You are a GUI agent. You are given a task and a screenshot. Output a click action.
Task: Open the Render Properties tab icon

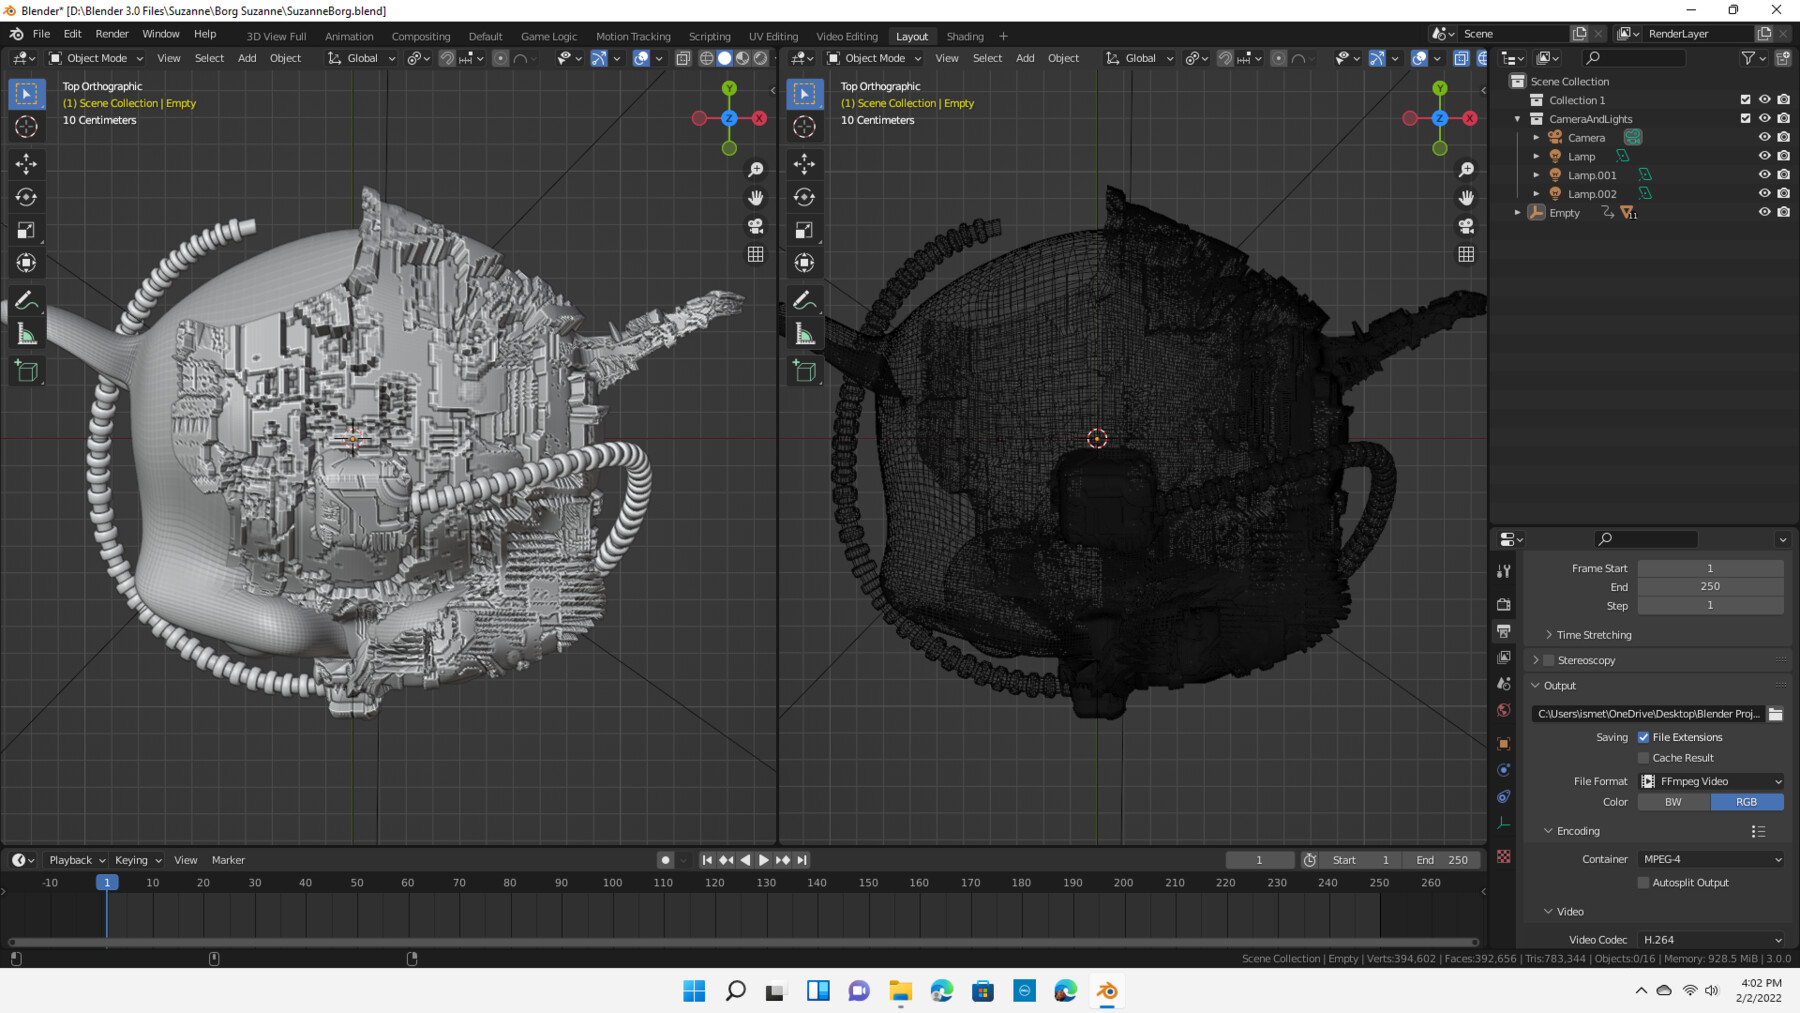(x=1504, y=604)
